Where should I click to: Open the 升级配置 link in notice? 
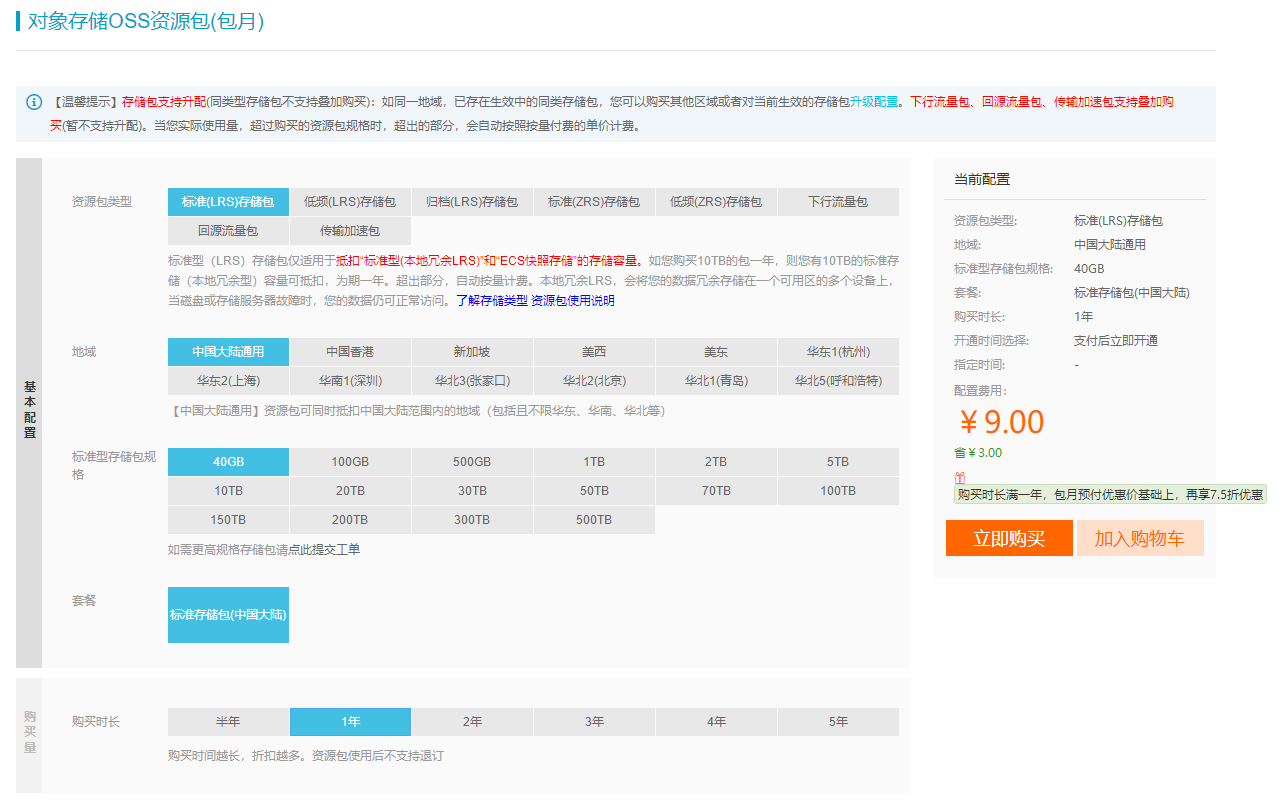click(x=874, y=102)
